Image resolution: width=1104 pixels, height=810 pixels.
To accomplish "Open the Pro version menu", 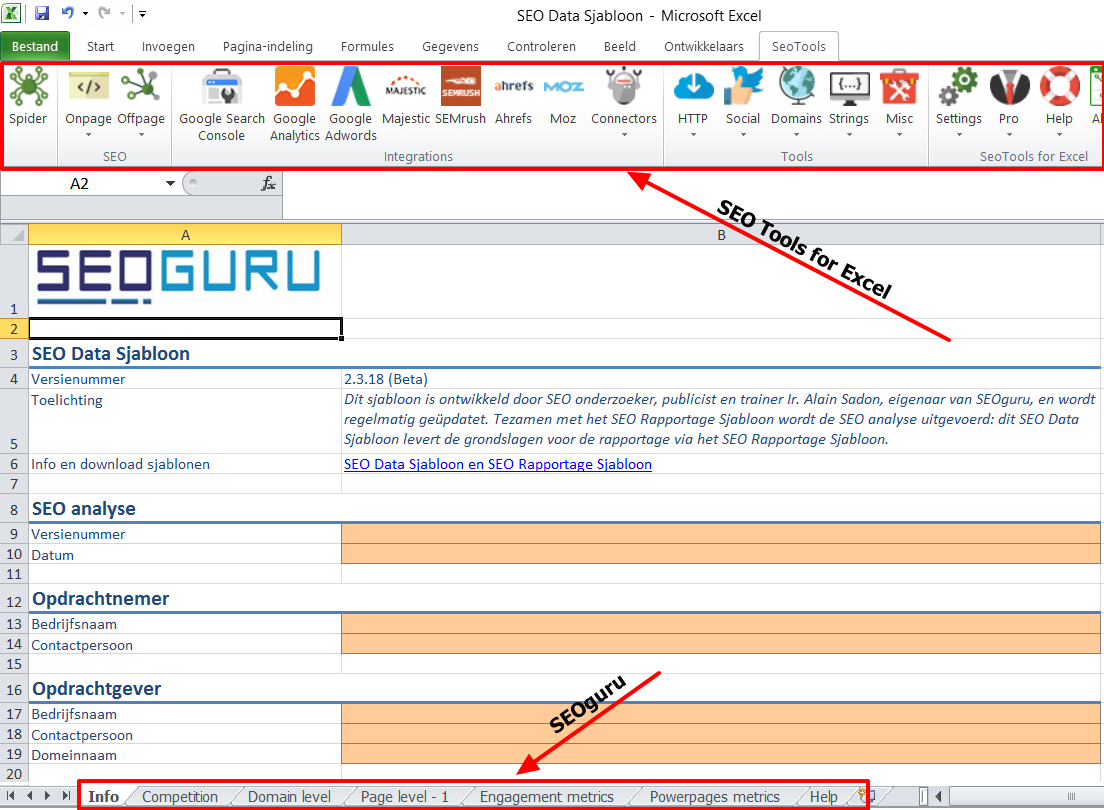I will click(x=1009, y=101).
